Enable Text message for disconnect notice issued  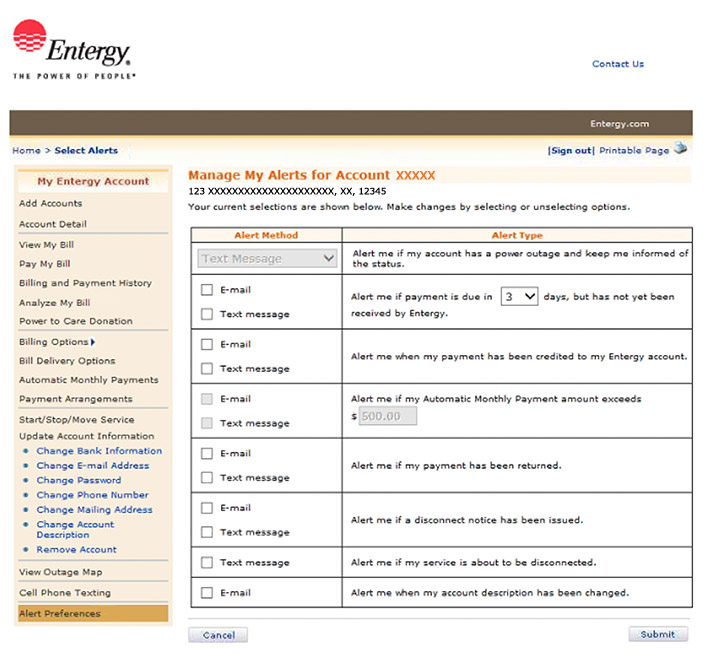click(207, 532)
